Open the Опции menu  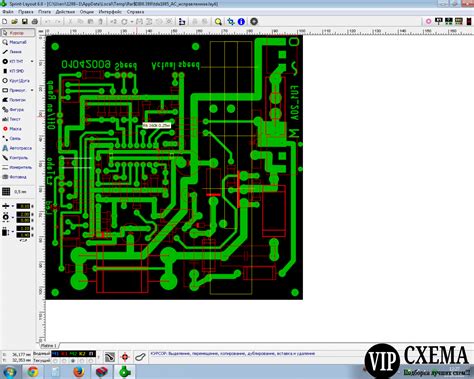point(87,12)
